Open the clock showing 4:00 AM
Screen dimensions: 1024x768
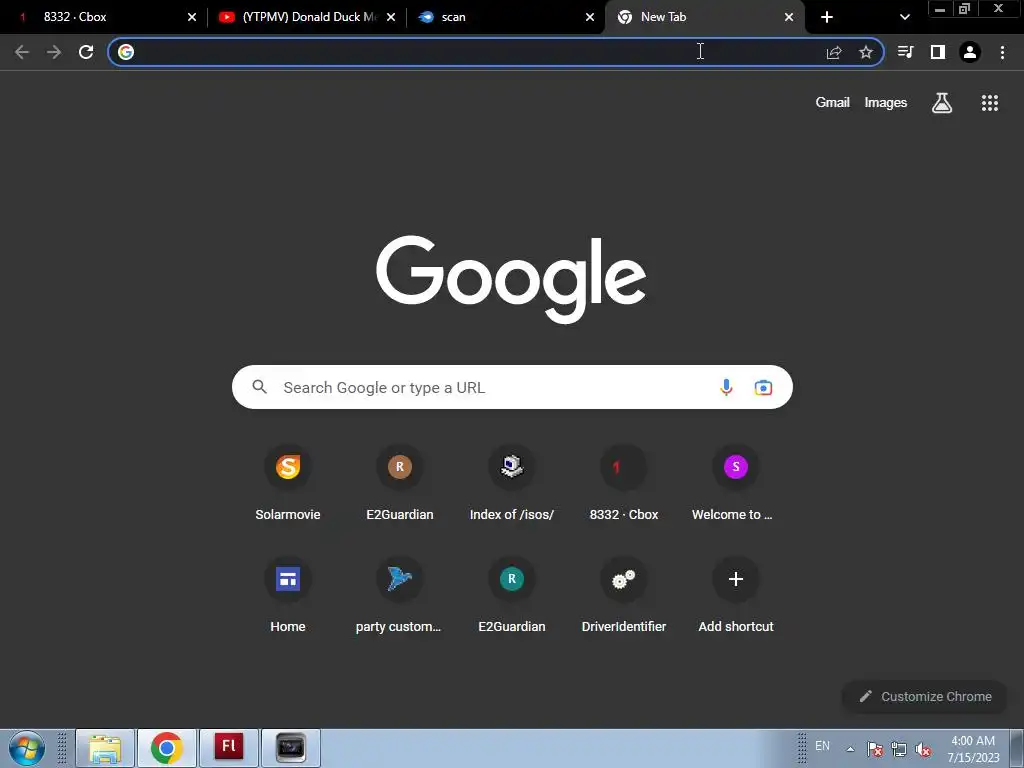973,749
